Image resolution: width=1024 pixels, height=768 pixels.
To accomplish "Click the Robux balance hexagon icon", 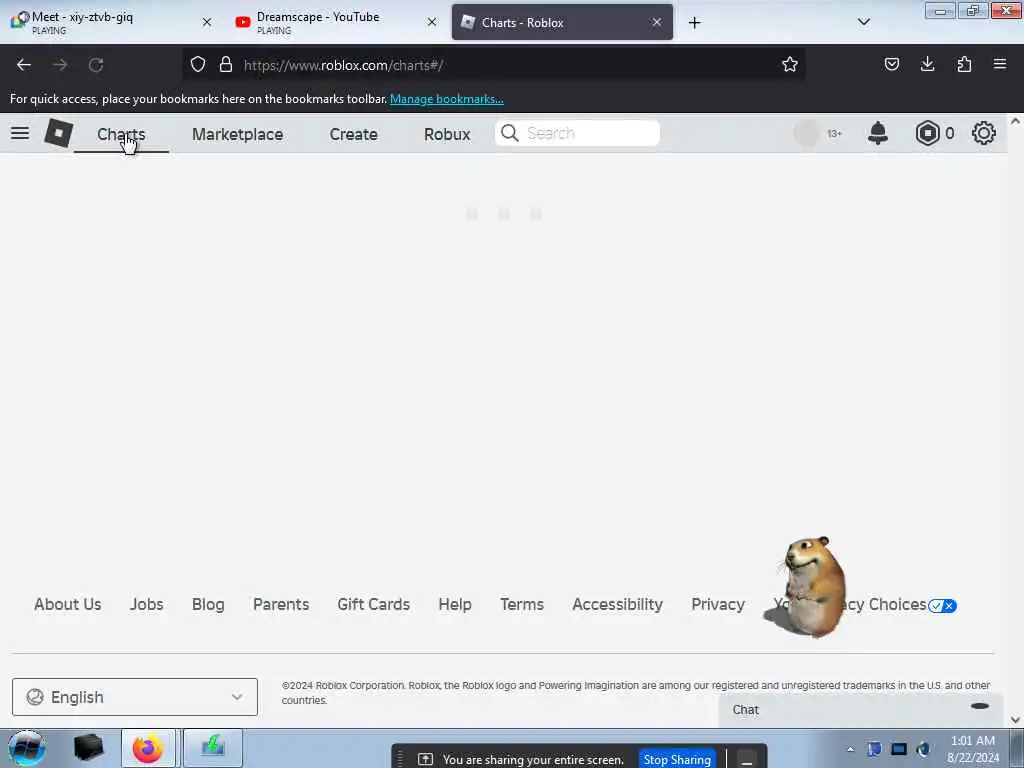I will coord(927,133).
